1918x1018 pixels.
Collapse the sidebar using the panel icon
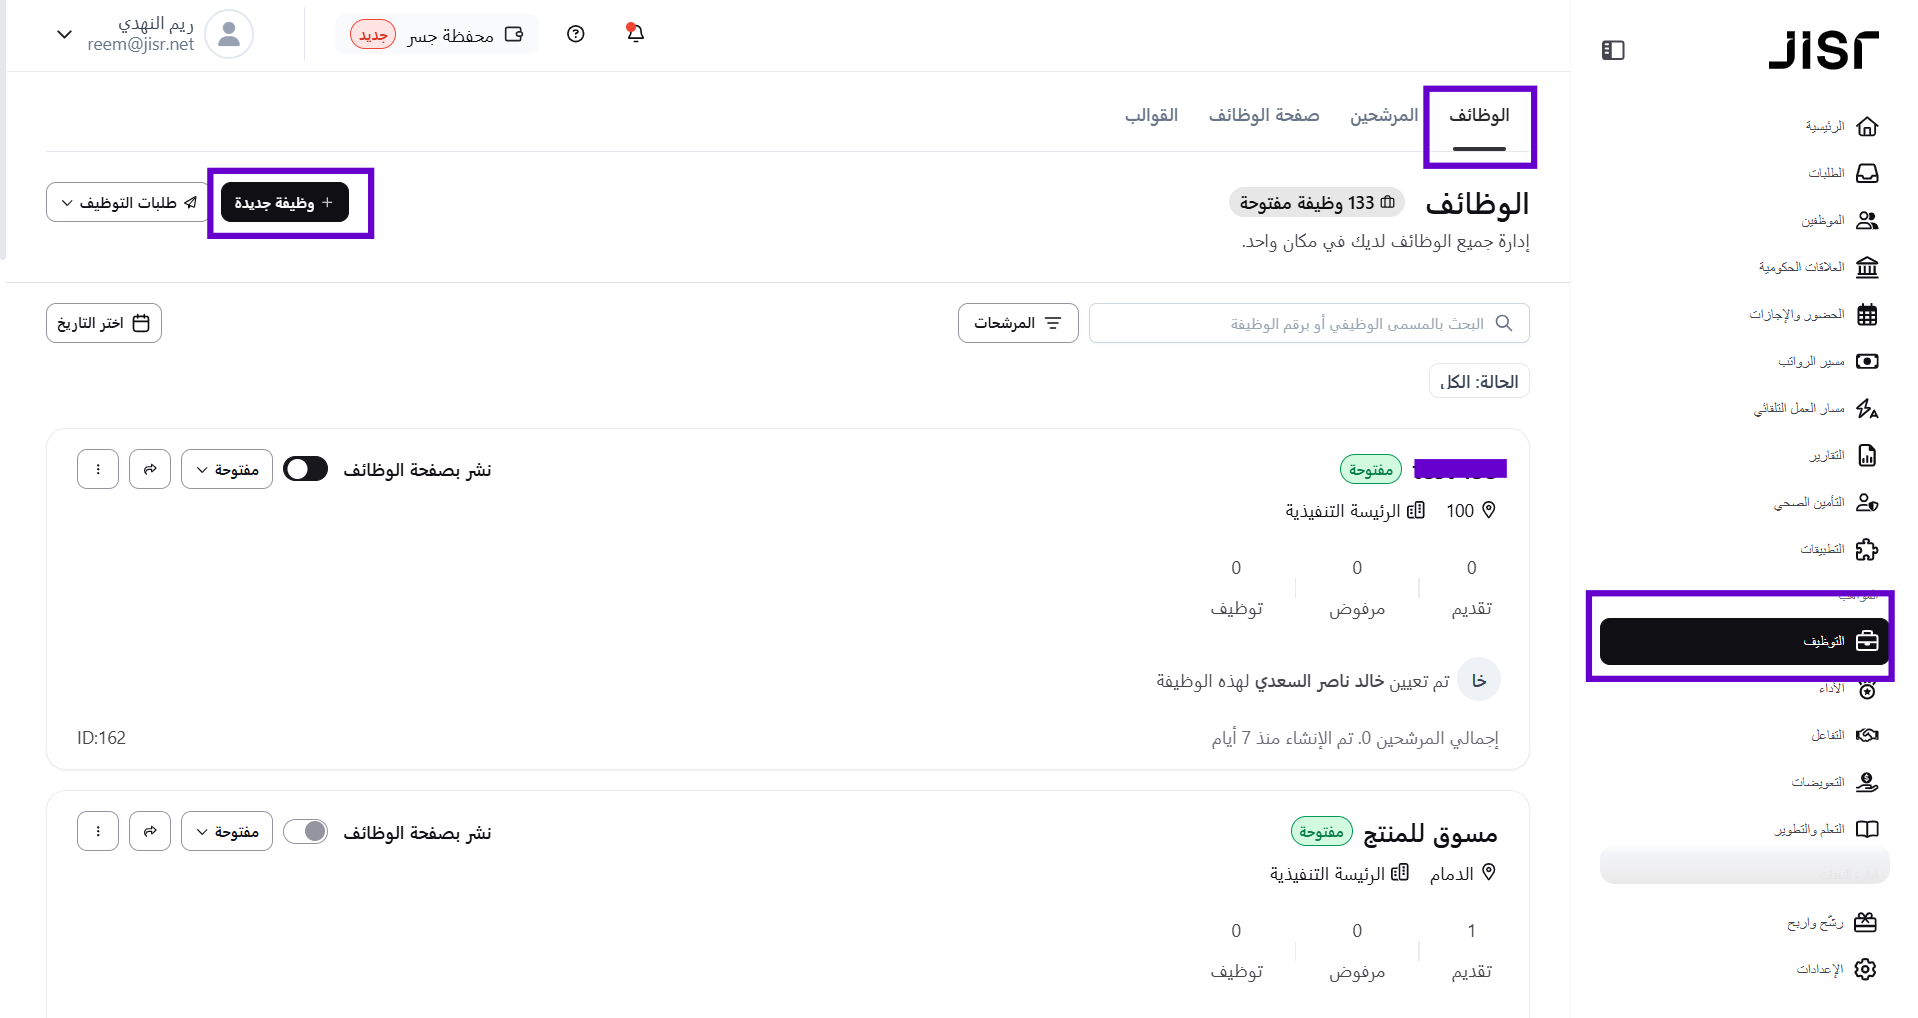(x=1613, y=50)
